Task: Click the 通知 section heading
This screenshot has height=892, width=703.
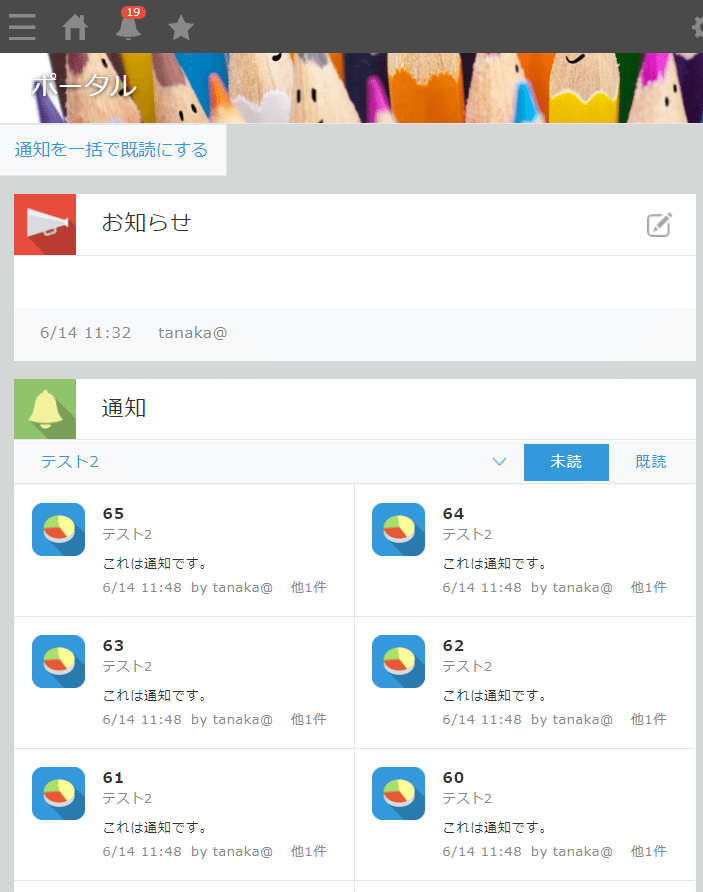Action: (x=124, y=408)
